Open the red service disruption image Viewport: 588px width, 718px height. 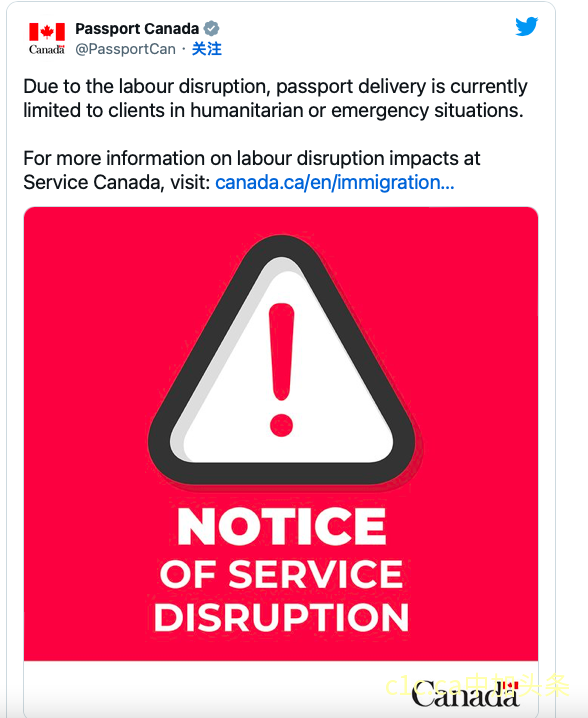(281, 434)
